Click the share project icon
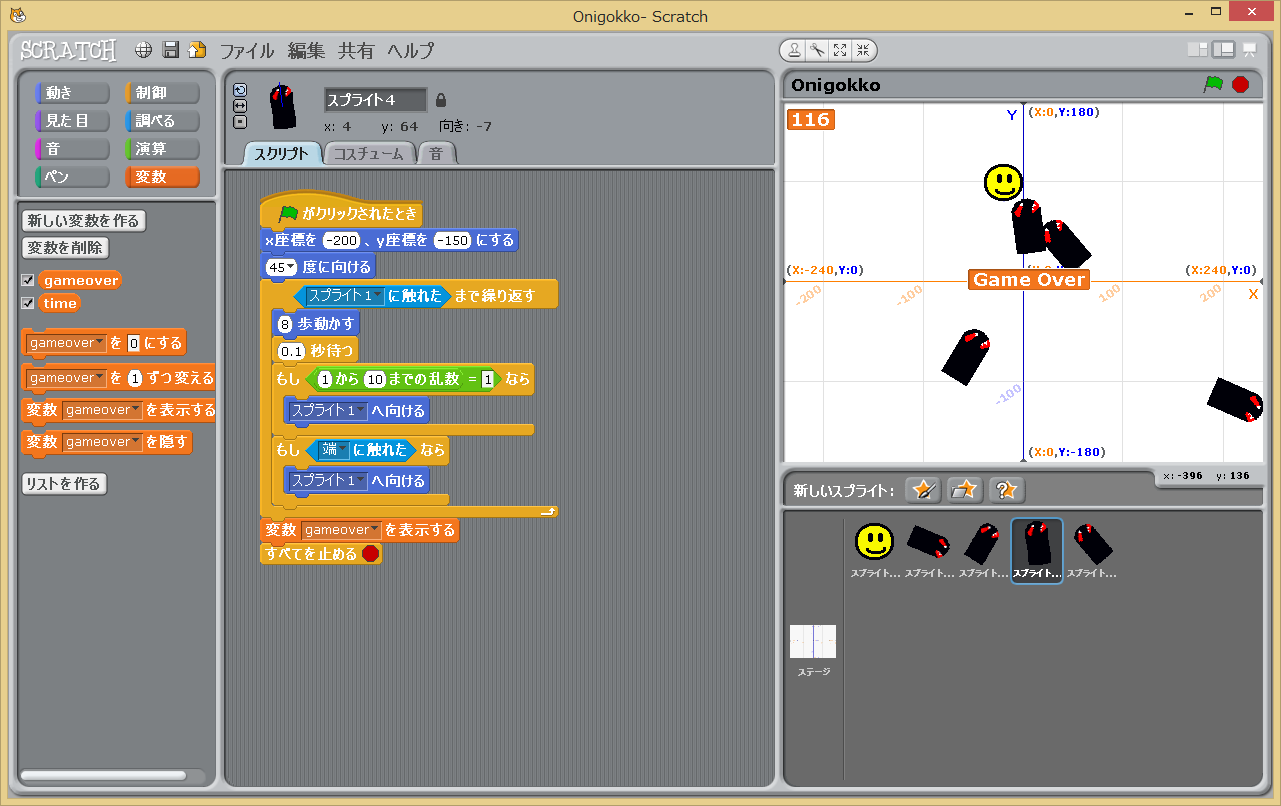The image size is (1281, 806). 197,50
